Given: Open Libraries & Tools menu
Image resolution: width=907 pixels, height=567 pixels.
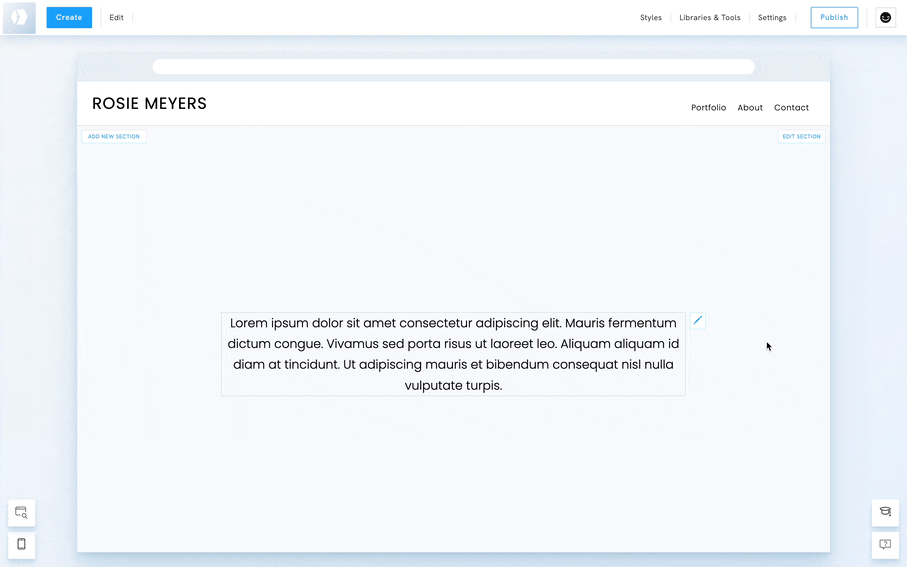Looking at the screenshot, I should (710, 17).
